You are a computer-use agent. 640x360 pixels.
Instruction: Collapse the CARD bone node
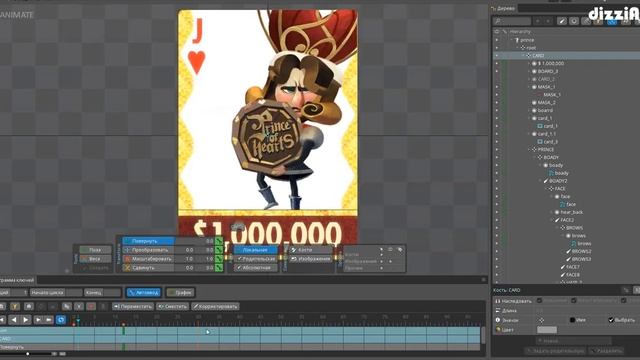click(x=523, y=56)
